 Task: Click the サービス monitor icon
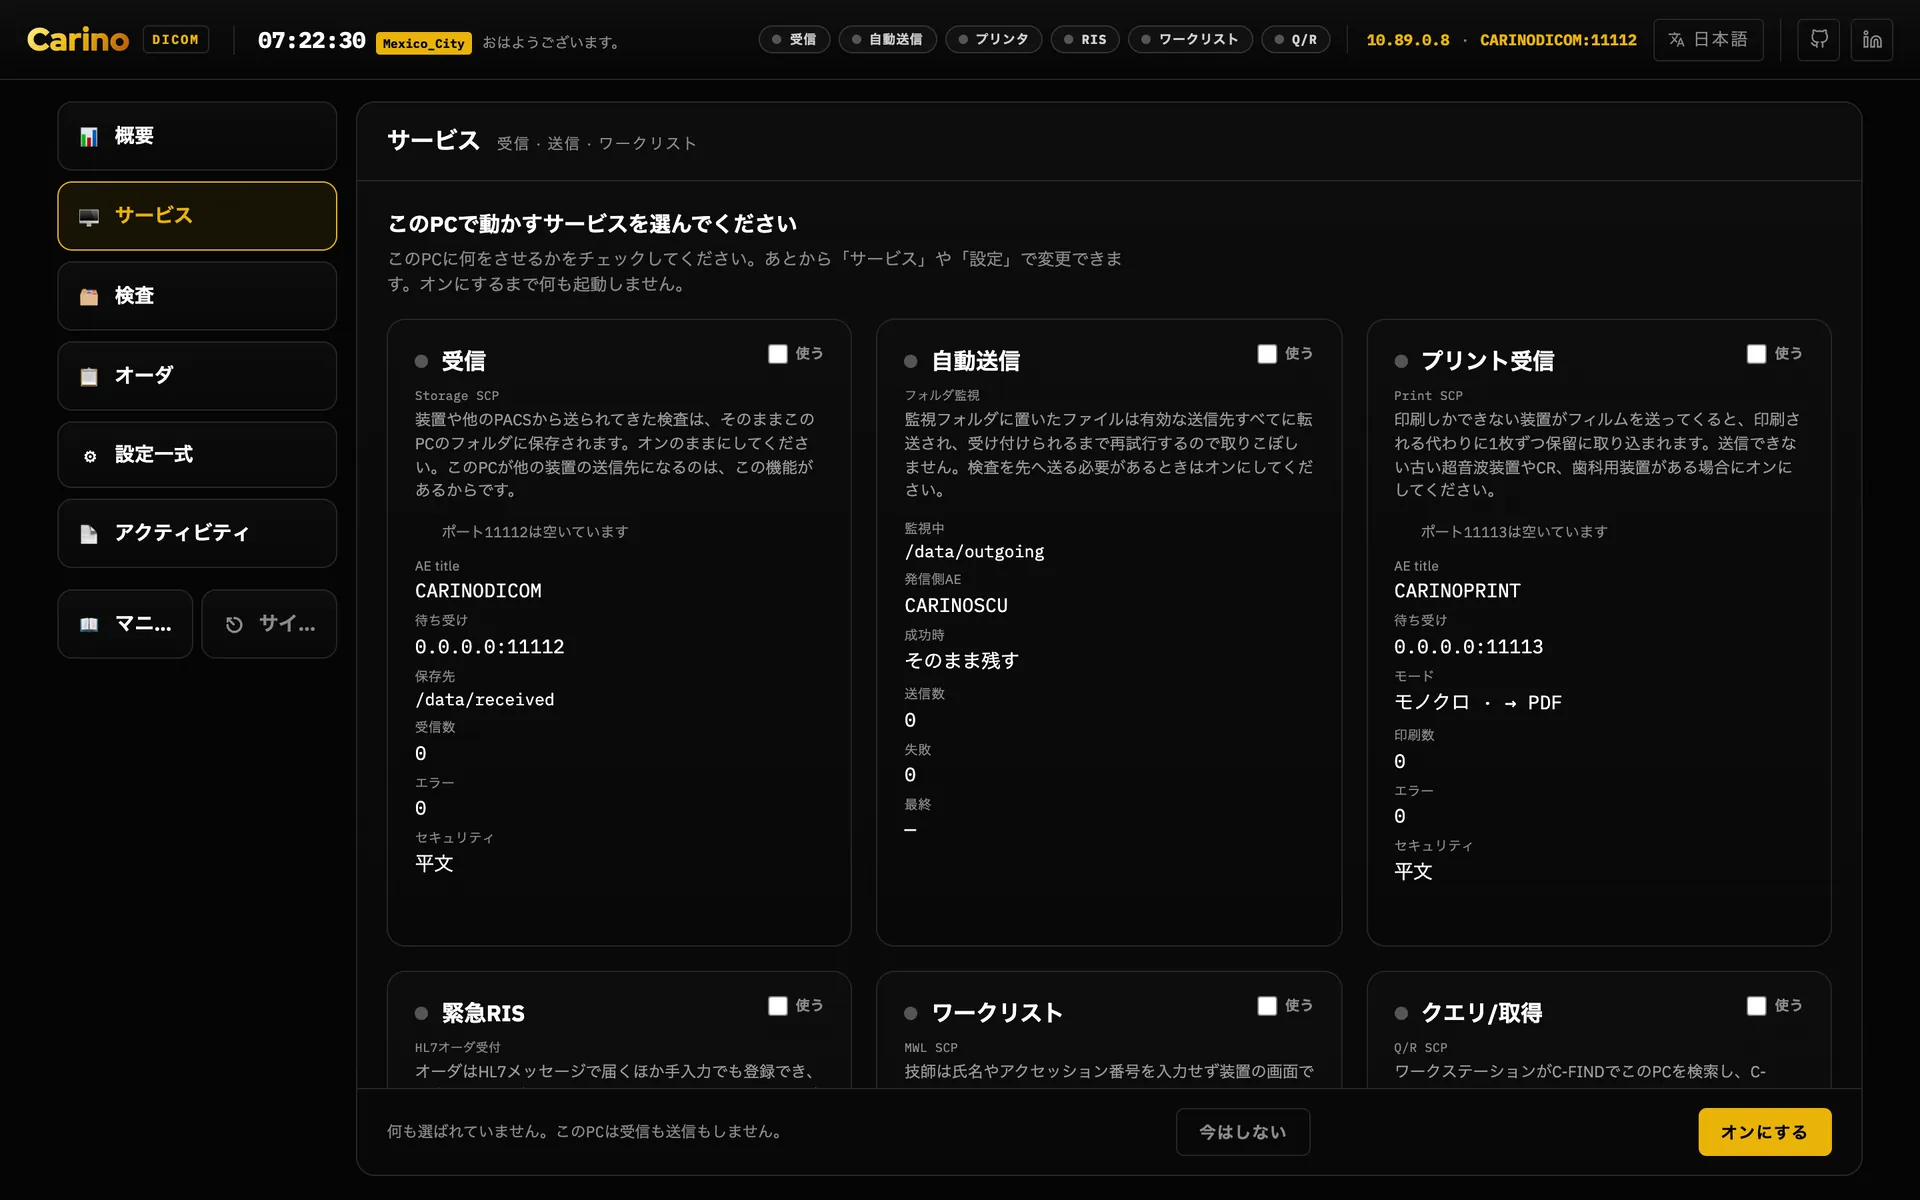[x=89, y=216]
